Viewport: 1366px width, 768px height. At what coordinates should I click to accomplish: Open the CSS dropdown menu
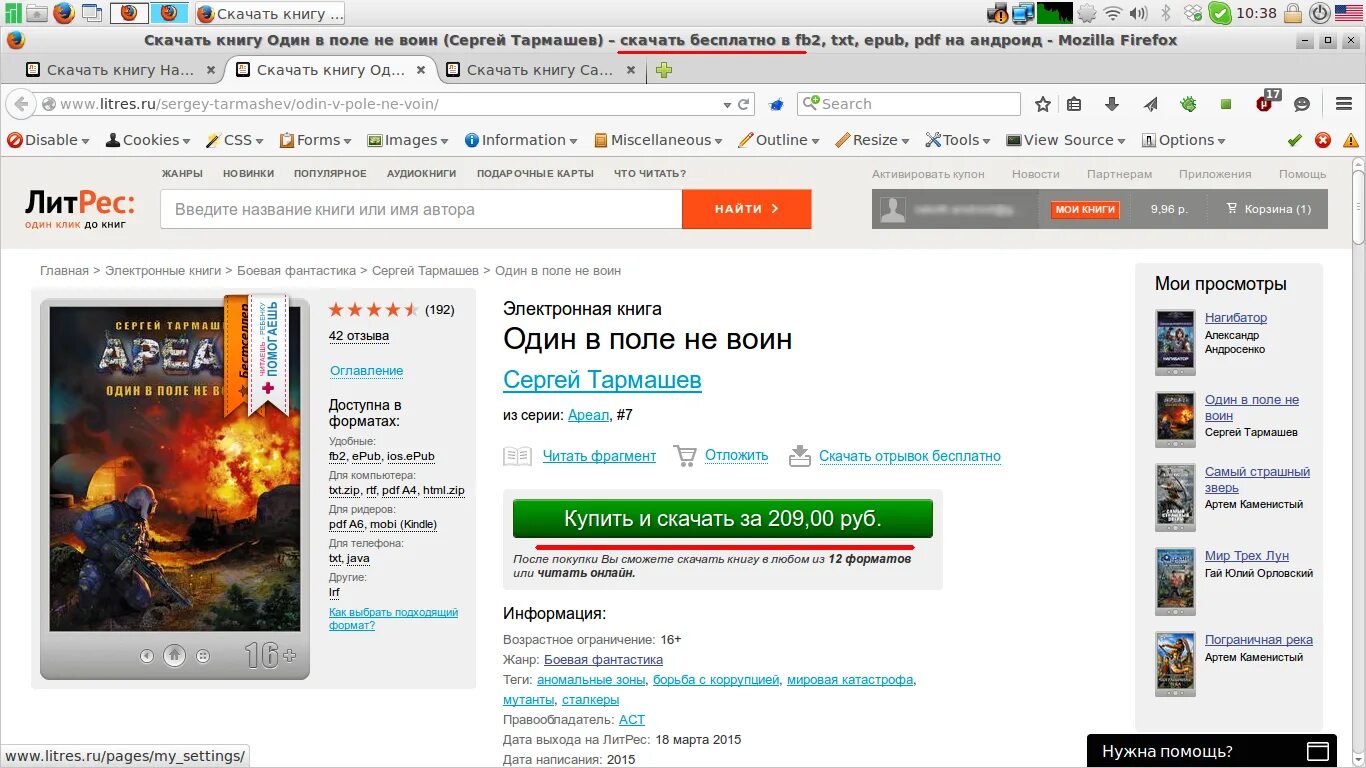(x=235, y=140)
